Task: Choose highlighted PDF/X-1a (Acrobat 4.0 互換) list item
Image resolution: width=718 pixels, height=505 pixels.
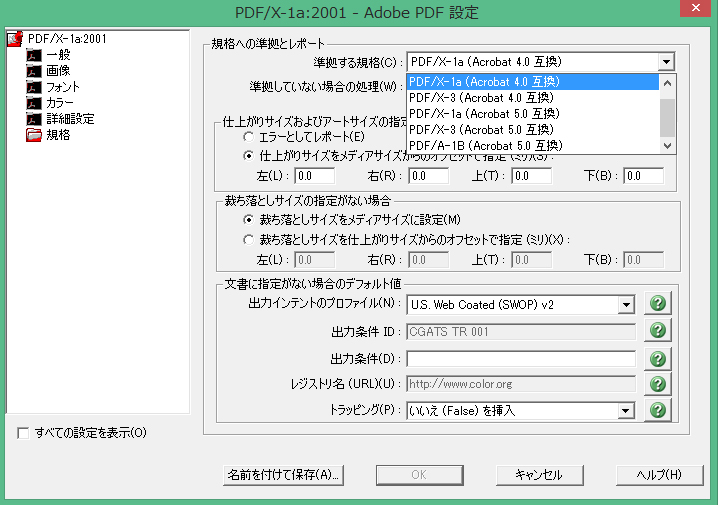Action: point(533,82)
